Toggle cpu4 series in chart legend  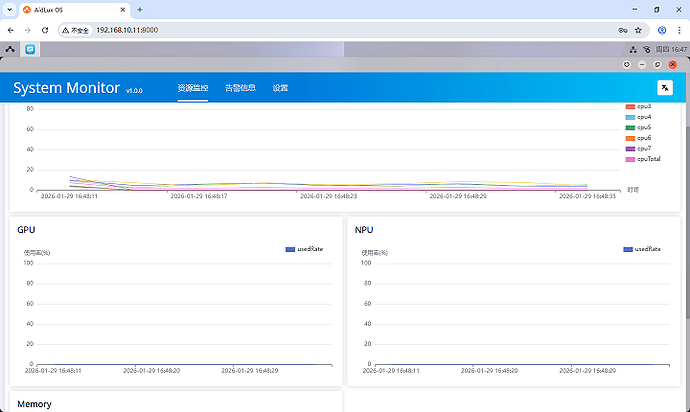point(638,117)
